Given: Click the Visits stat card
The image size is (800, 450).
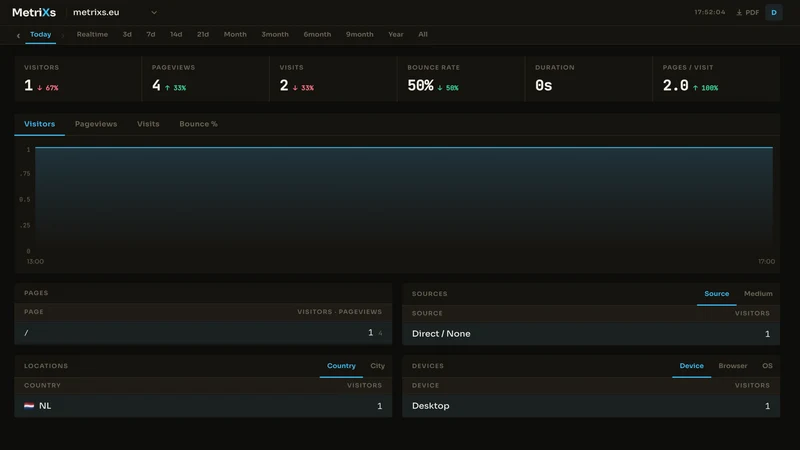Looking at the screenshot, I should (x=333, y=79).
